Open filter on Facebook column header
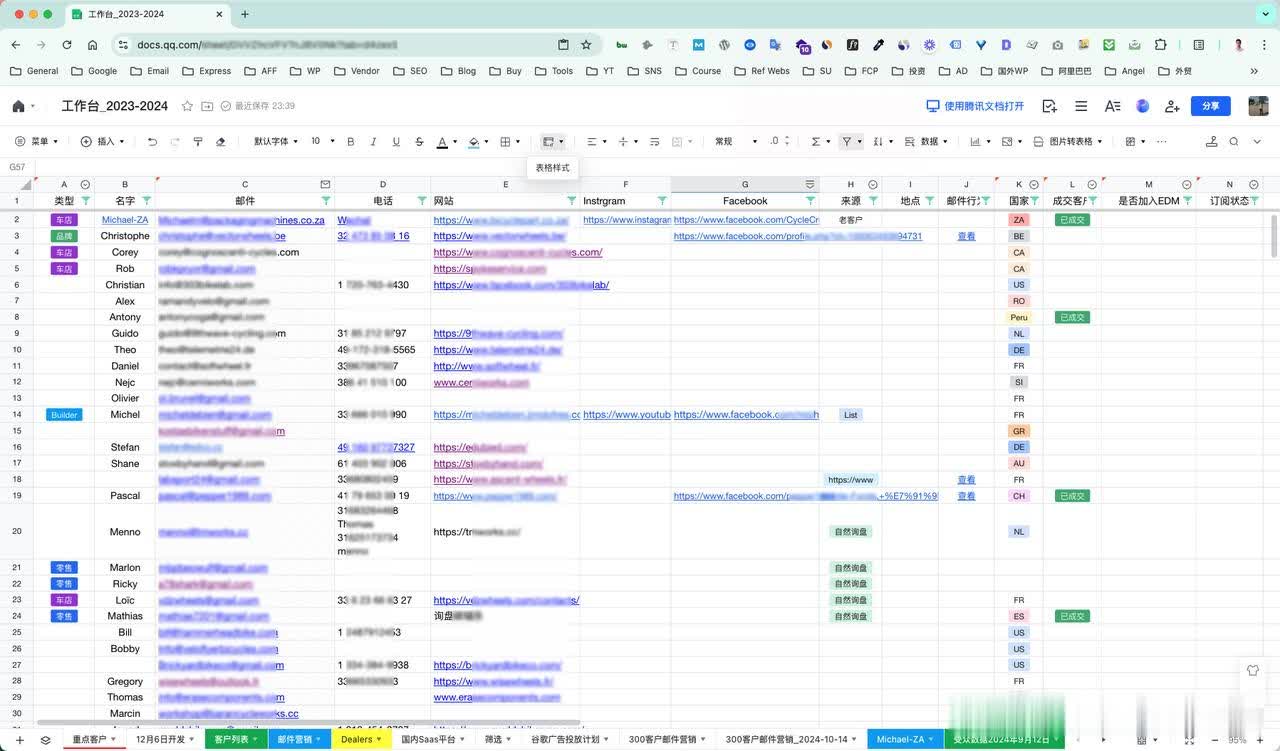 (x=810, y=201)
